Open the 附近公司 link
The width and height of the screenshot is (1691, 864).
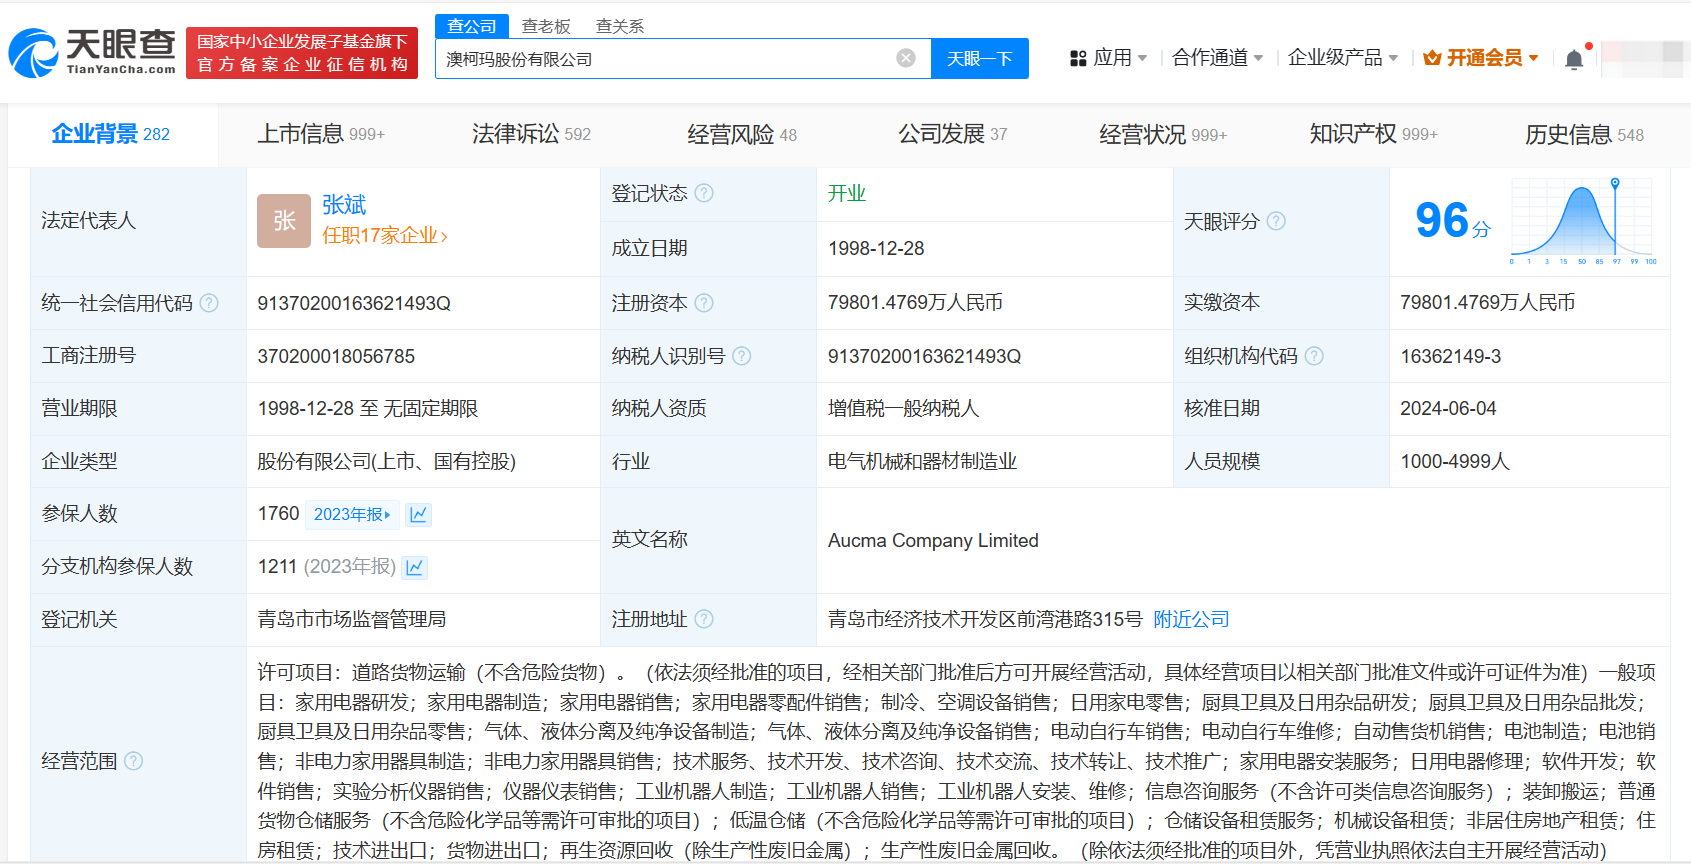[1191, 619]
